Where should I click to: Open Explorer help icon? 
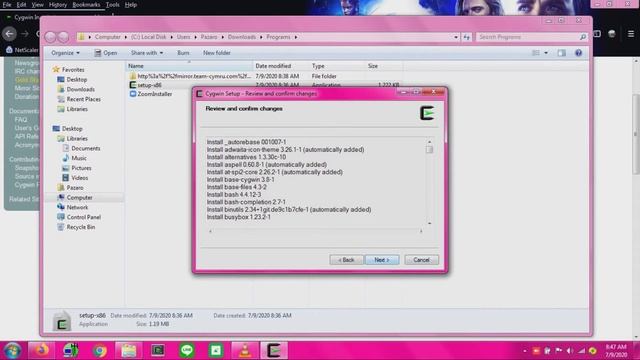pyautogui.click(x=578, y=53)
